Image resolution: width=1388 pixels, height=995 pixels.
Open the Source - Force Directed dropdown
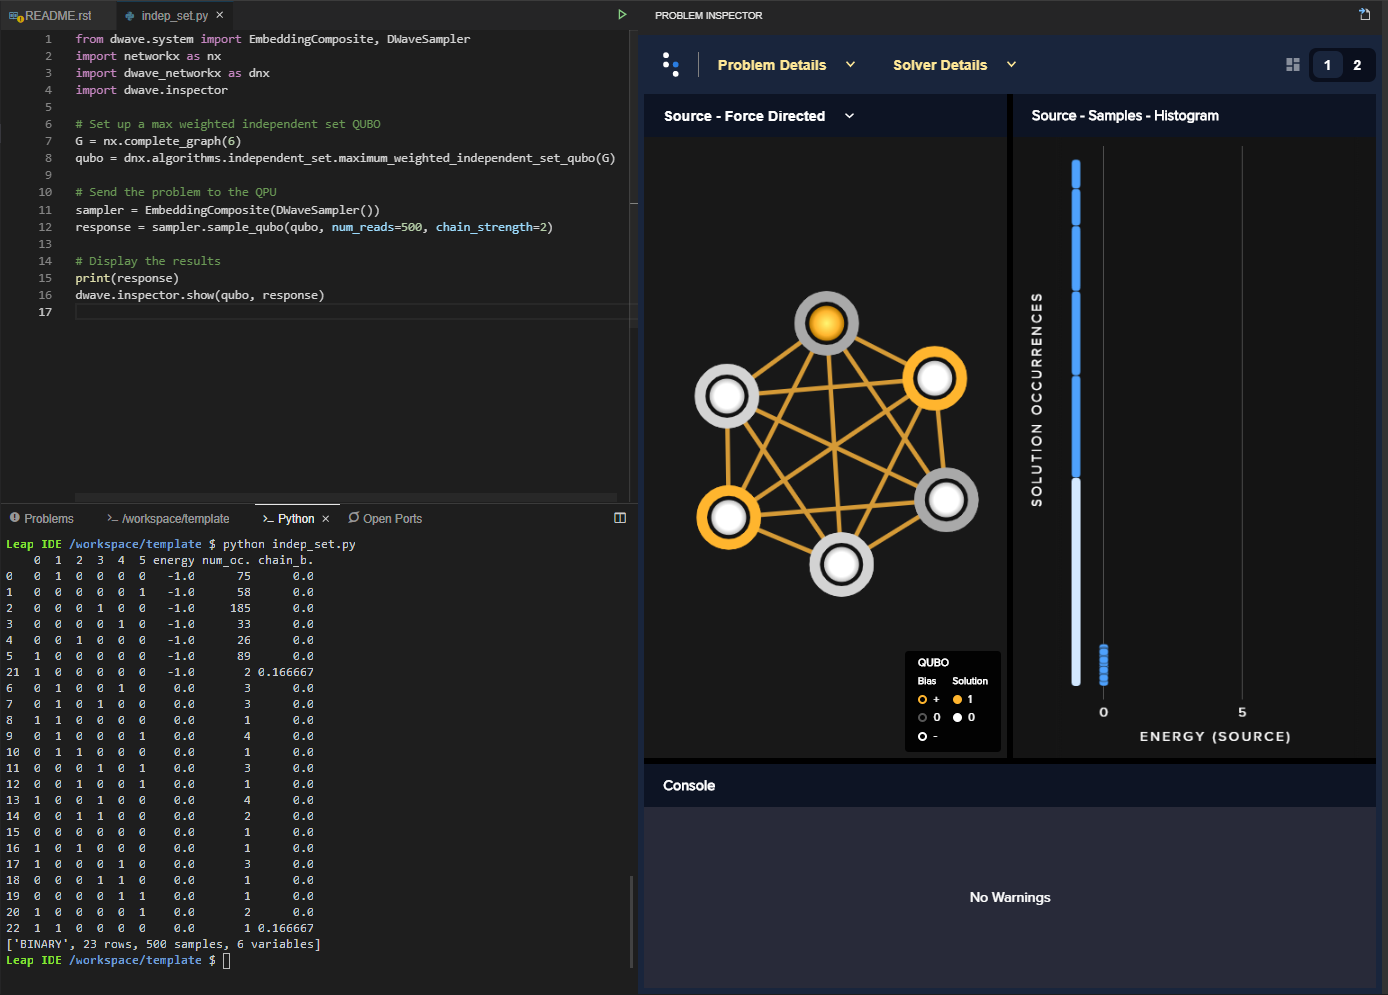[x=849, y=116]
